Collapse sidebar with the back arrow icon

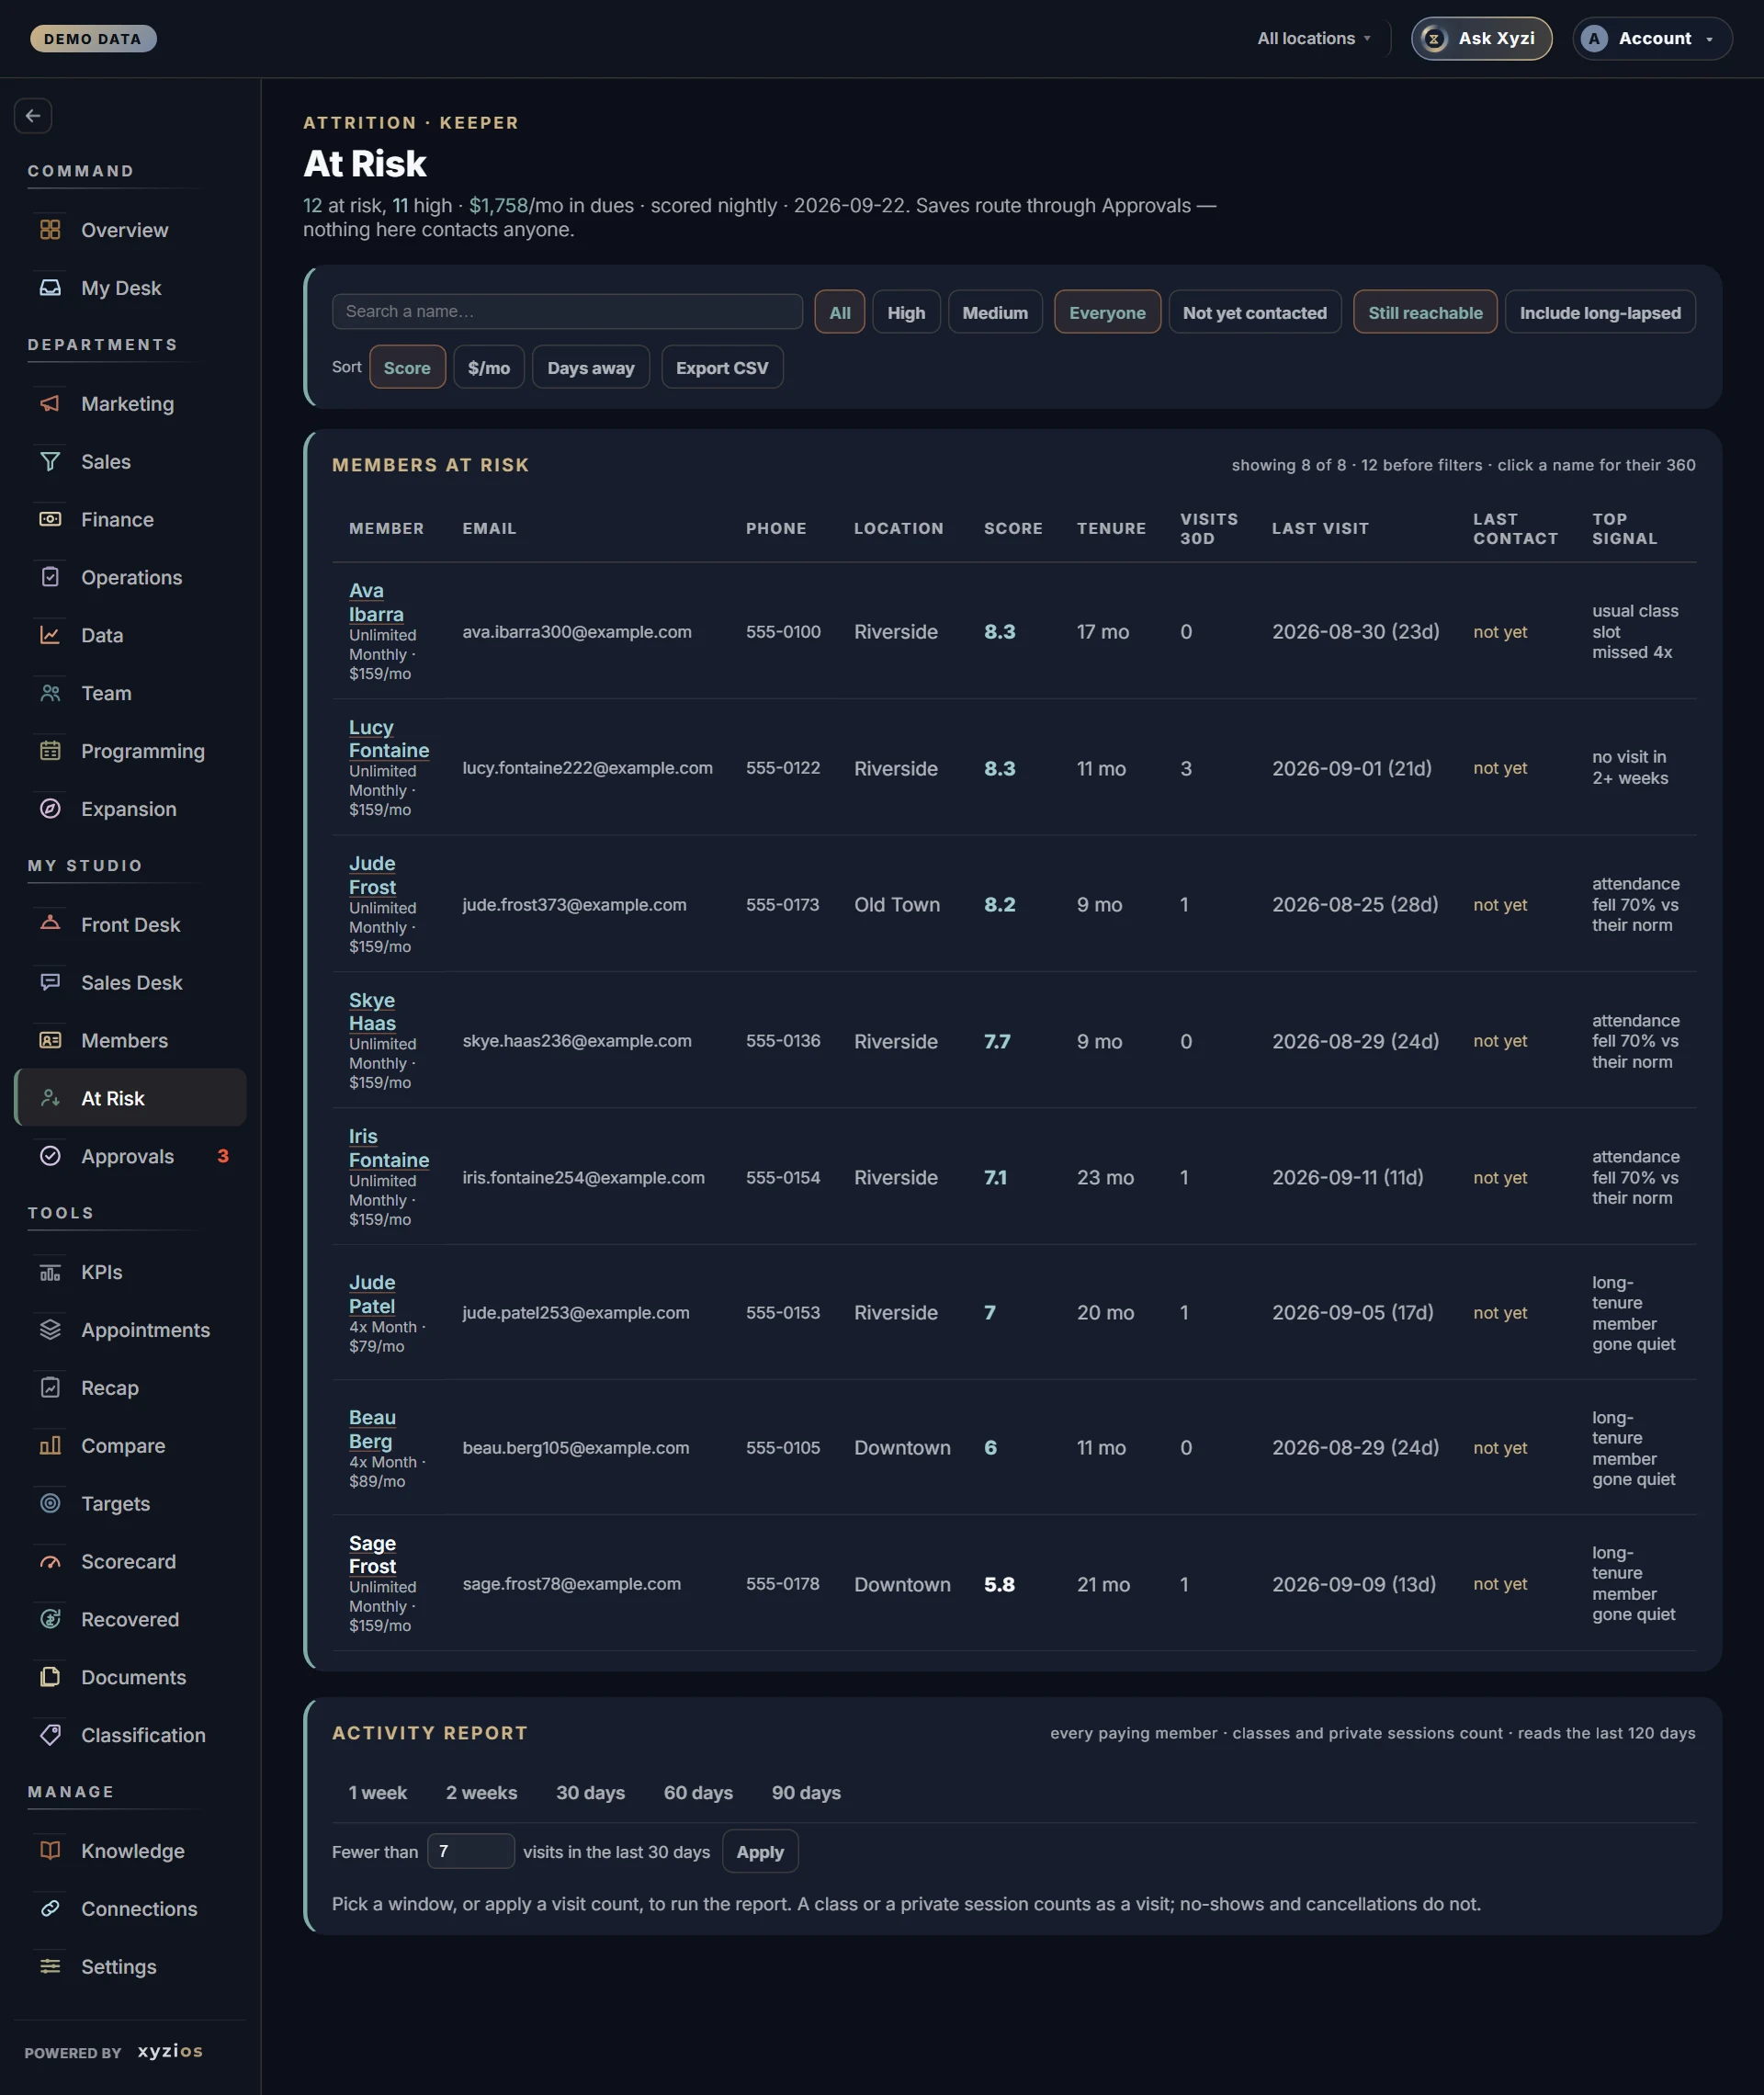pyautogui.click(x=33, y=116)
